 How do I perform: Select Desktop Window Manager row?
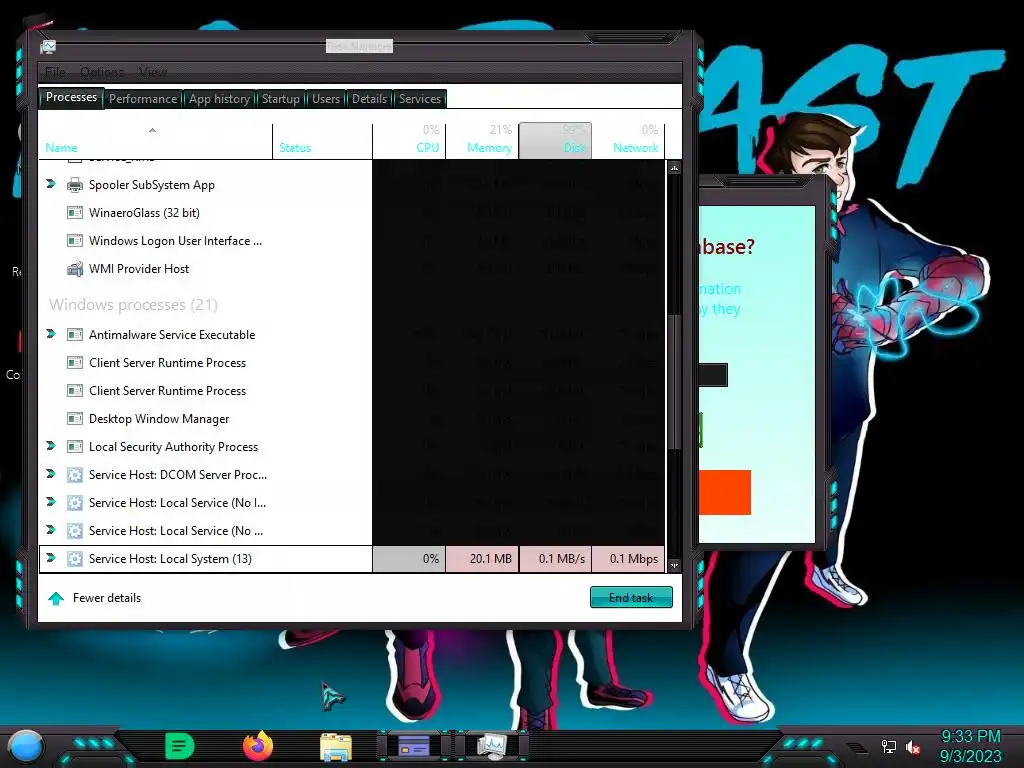(x=352, y=419)
